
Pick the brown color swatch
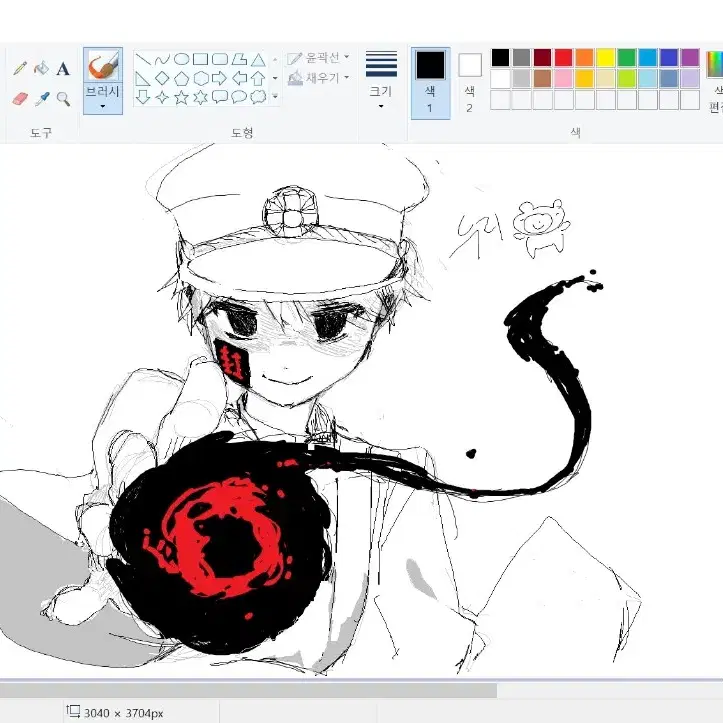coord(543,78)
